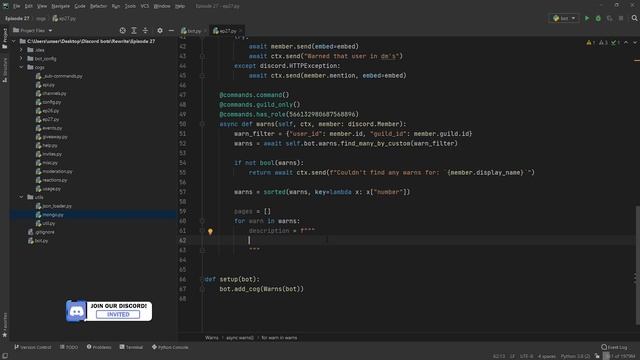The image size is (640, 360).
Task: Click the Select Opened File target icon
Action: (122, 31)
